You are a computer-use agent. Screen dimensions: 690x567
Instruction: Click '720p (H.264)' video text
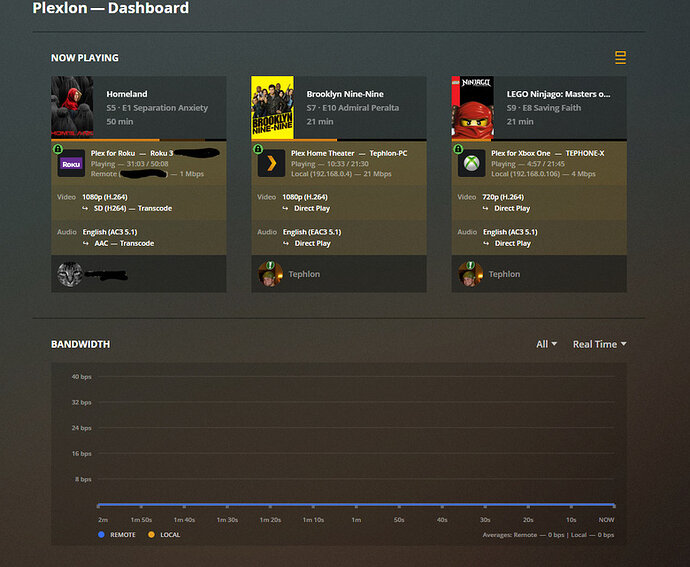pyautogui.click(x=503, y=197)
